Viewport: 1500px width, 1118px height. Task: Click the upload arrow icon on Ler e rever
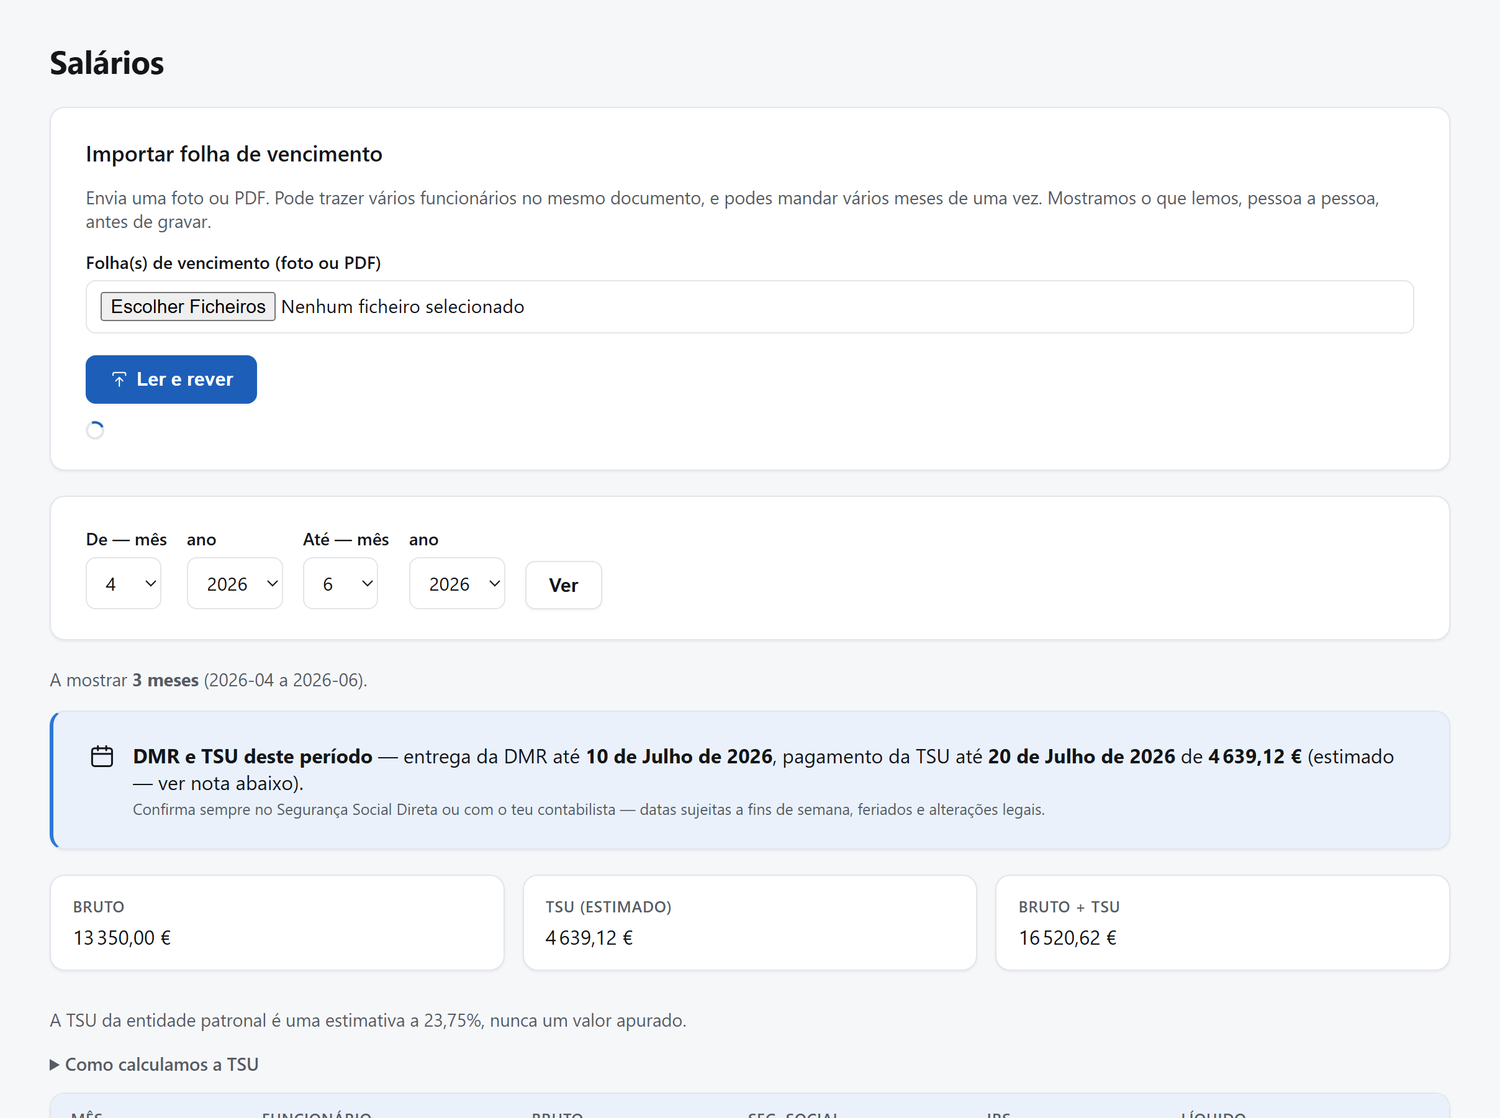[x=119, y=380]
